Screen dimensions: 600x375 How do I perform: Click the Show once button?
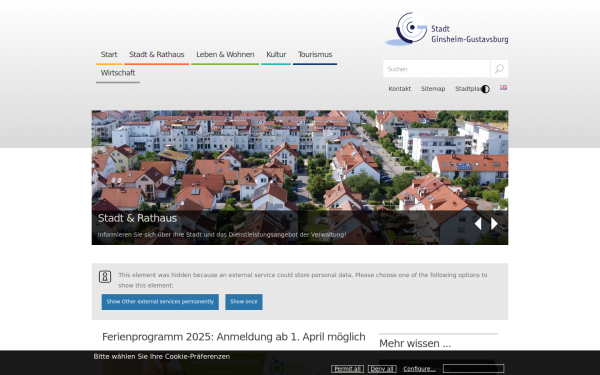(244, 302)
